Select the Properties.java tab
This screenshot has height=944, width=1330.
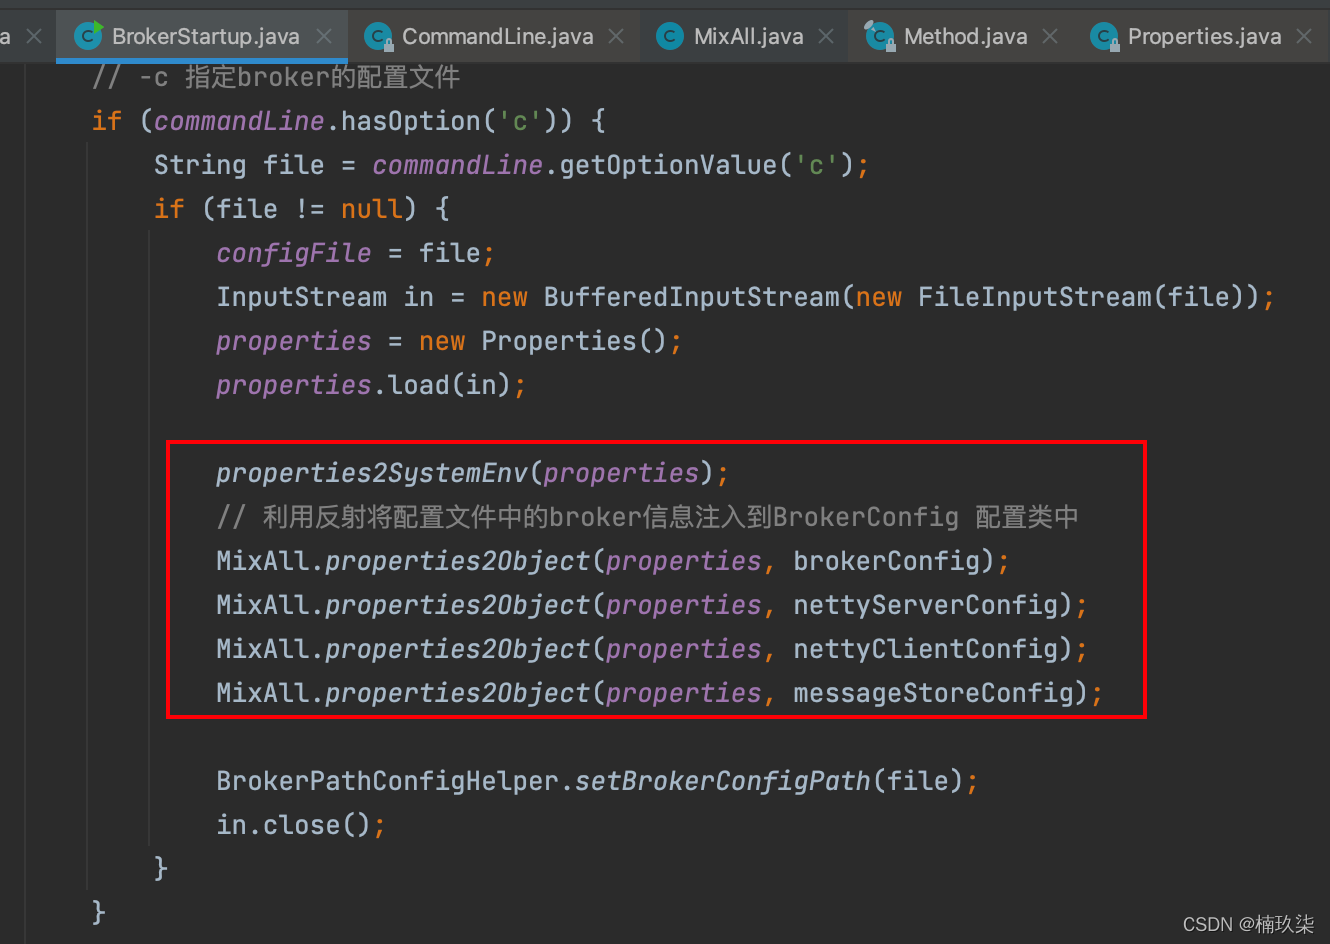click(x=1204, y=37)
